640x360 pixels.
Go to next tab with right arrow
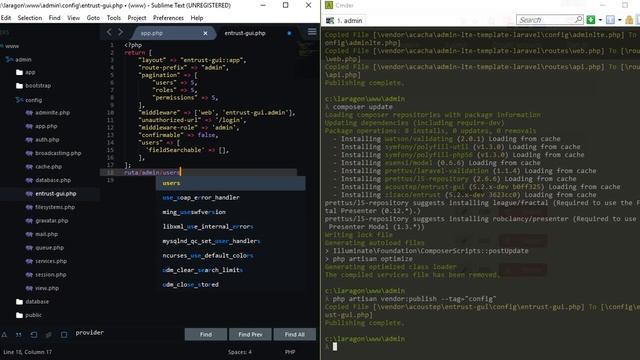[120, 32]
